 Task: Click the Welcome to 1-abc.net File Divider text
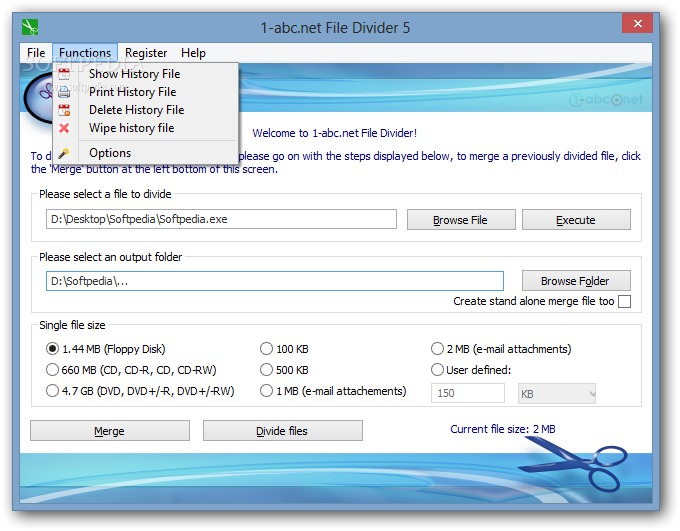pyautogui.click(x=335, y=133)
